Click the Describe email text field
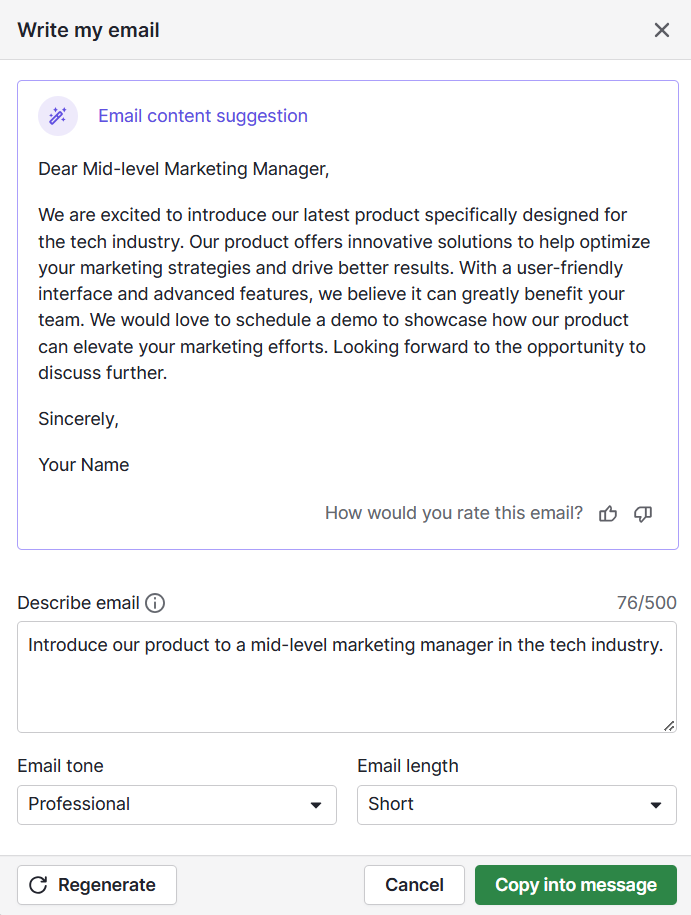This screenshot has height=915, width=691. [346, 676]
